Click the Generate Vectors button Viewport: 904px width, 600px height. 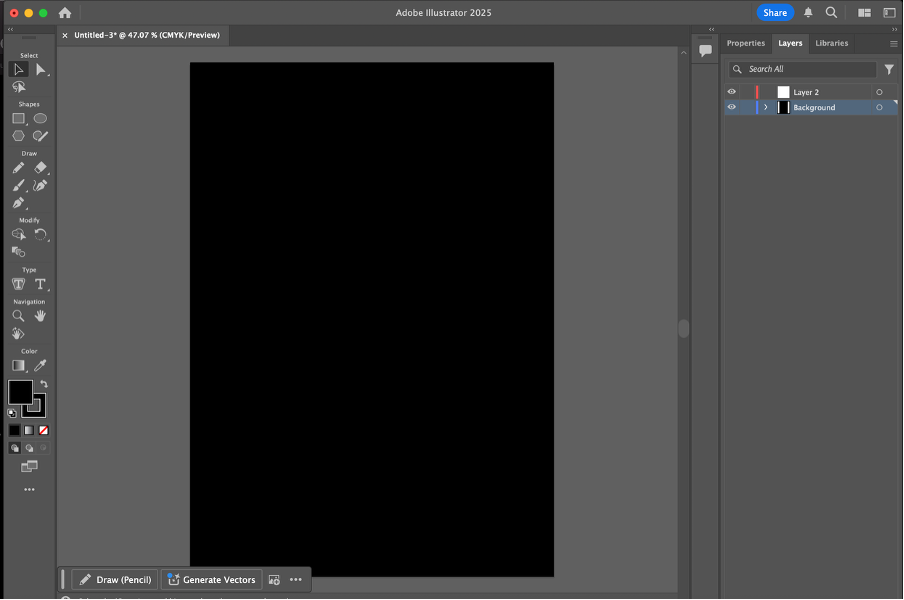point(212,580)
